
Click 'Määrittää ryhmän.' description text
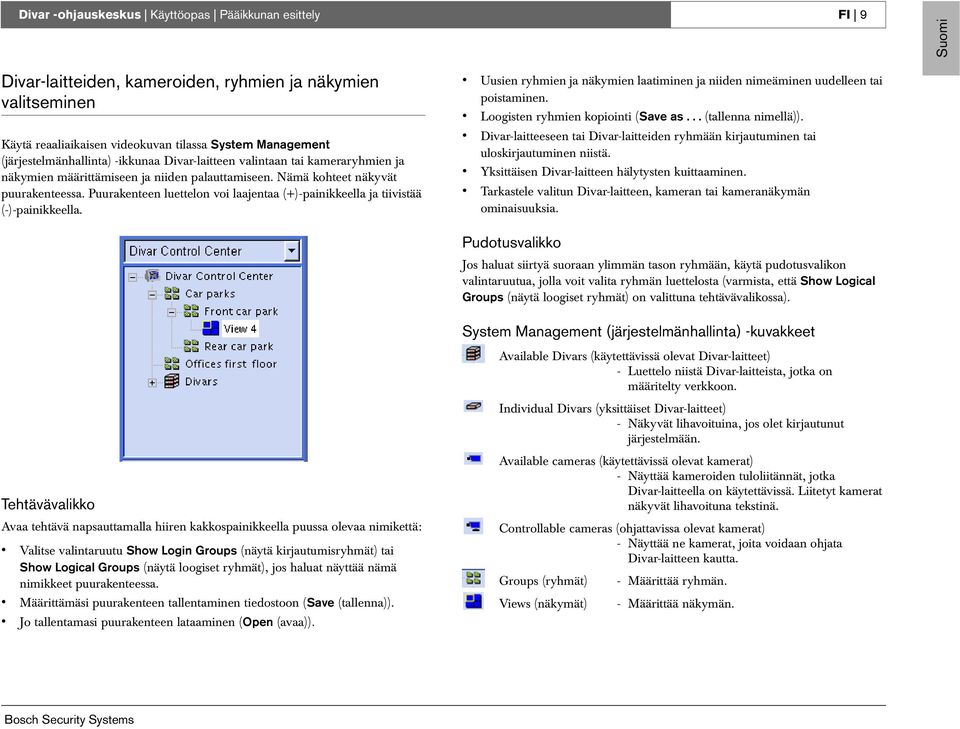677,581
